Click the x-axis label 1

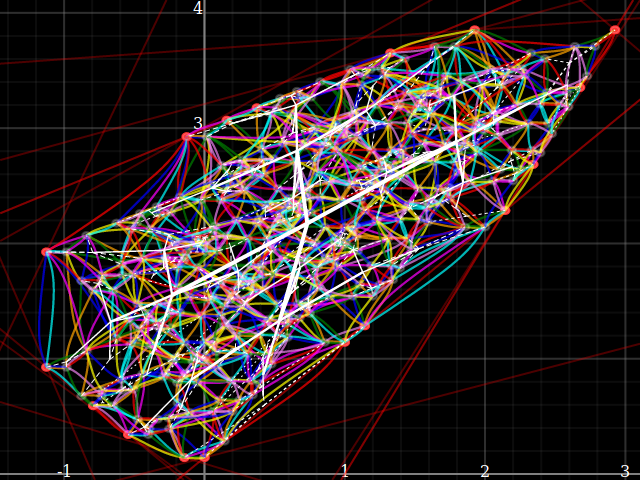pyautogui.click(x=345, y=471)
